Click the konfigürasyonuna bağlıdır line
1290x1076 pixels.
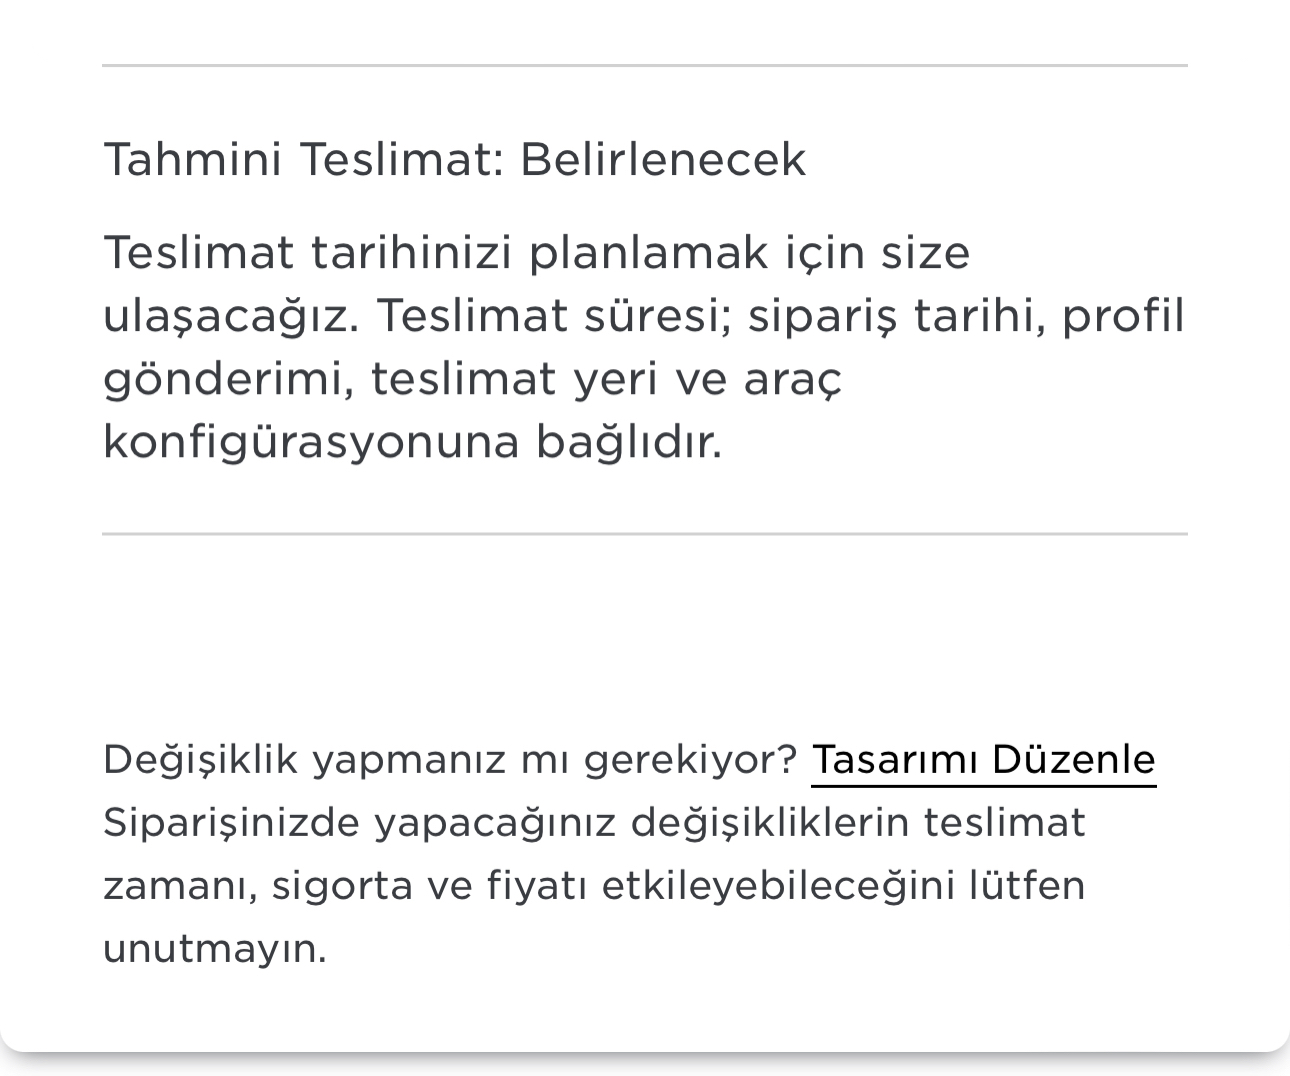click(x=412, y=442)
